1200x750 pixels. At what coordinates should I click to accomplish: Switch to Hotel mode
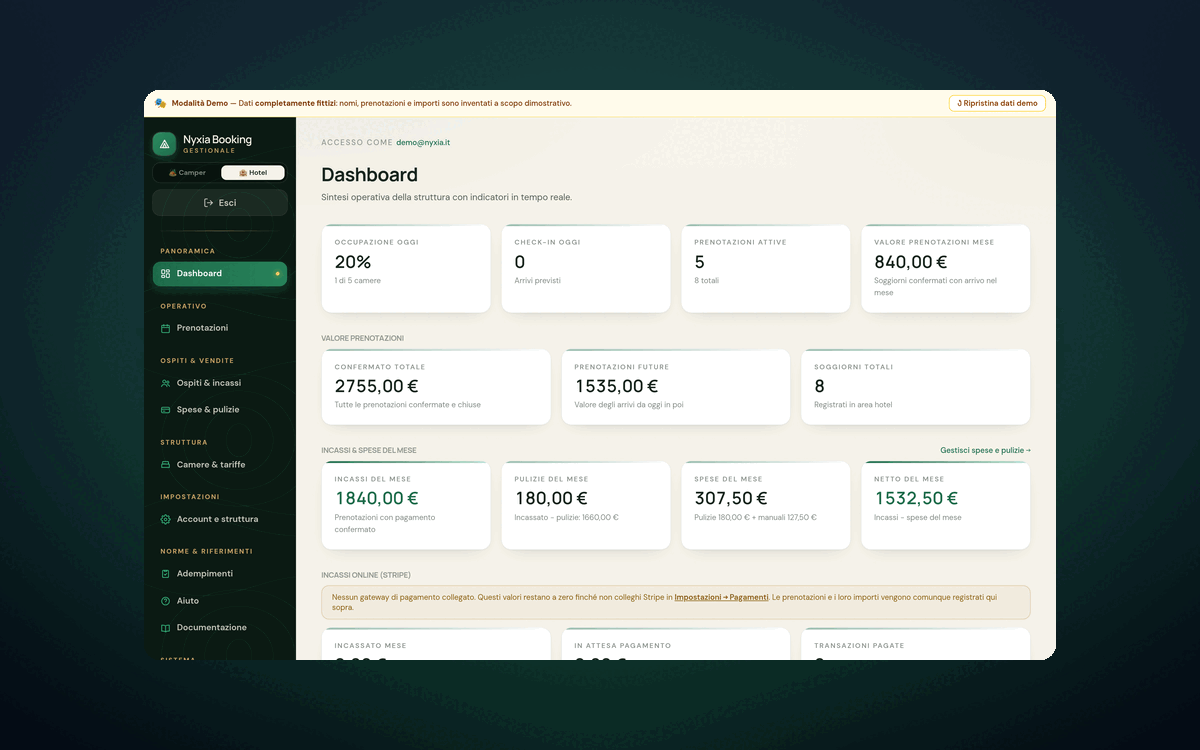(x=253, y=173)
